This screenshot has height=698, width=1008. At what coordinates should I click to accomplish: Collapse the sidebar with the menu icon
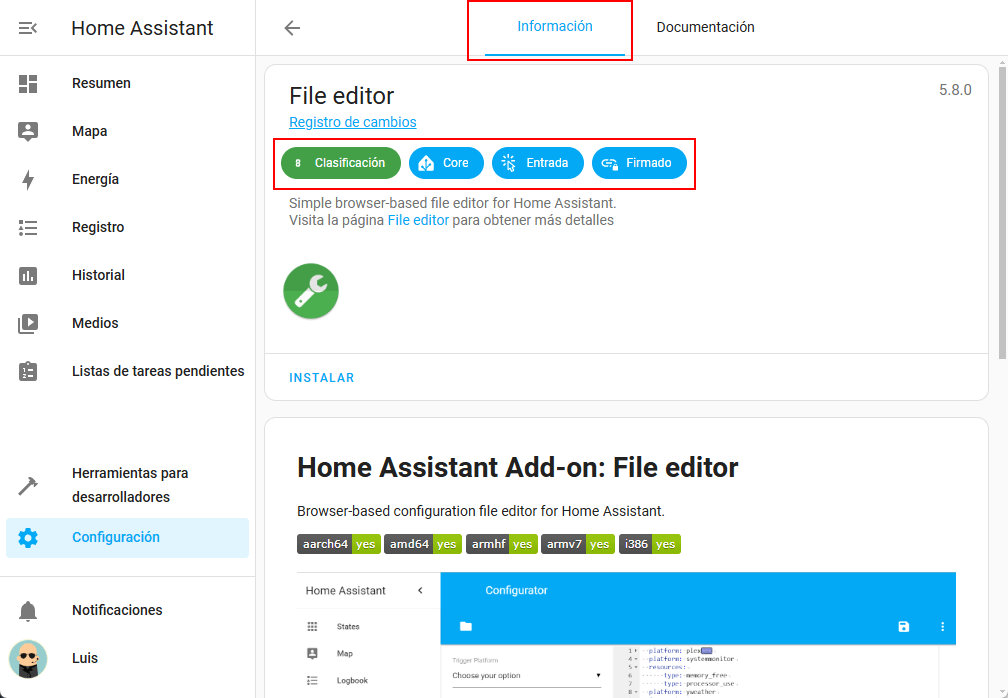click(x=28, y=28)
